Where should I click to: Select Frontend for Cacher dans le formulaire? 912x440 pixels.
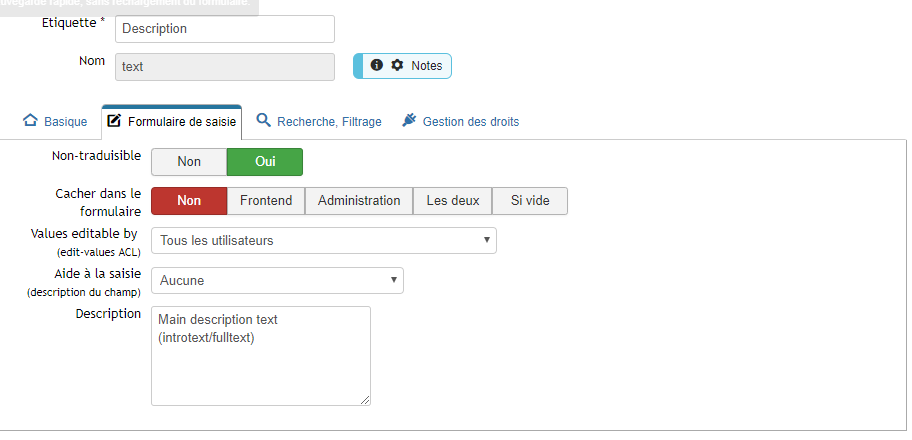tap(266, 201)
